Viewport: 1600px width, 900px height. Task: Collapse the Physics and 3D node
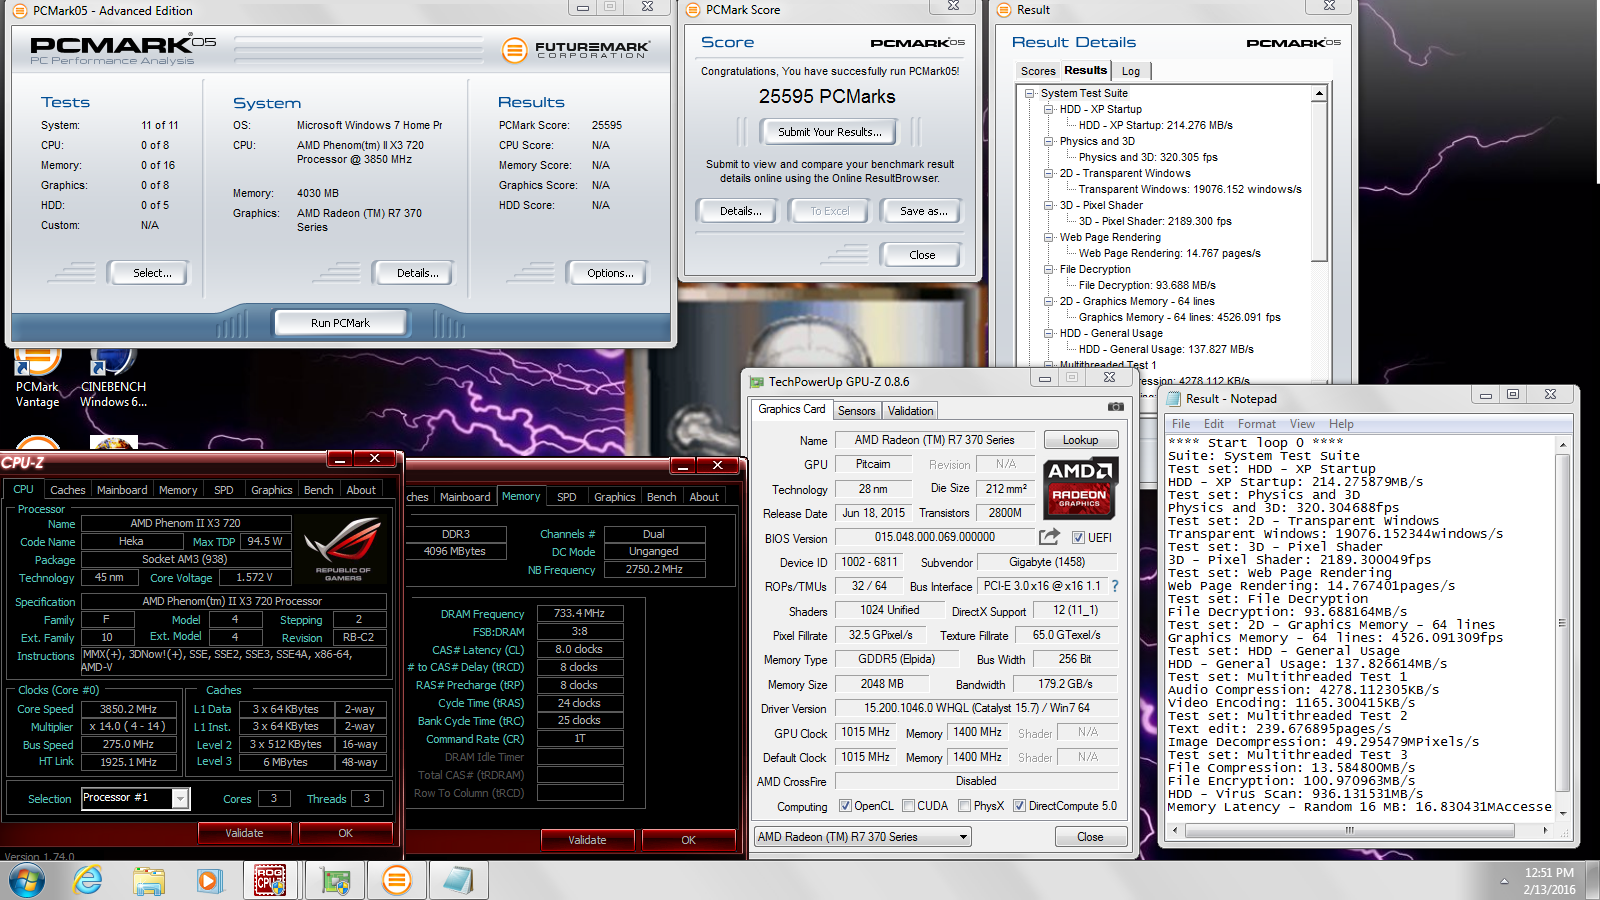click(1049, 141)
